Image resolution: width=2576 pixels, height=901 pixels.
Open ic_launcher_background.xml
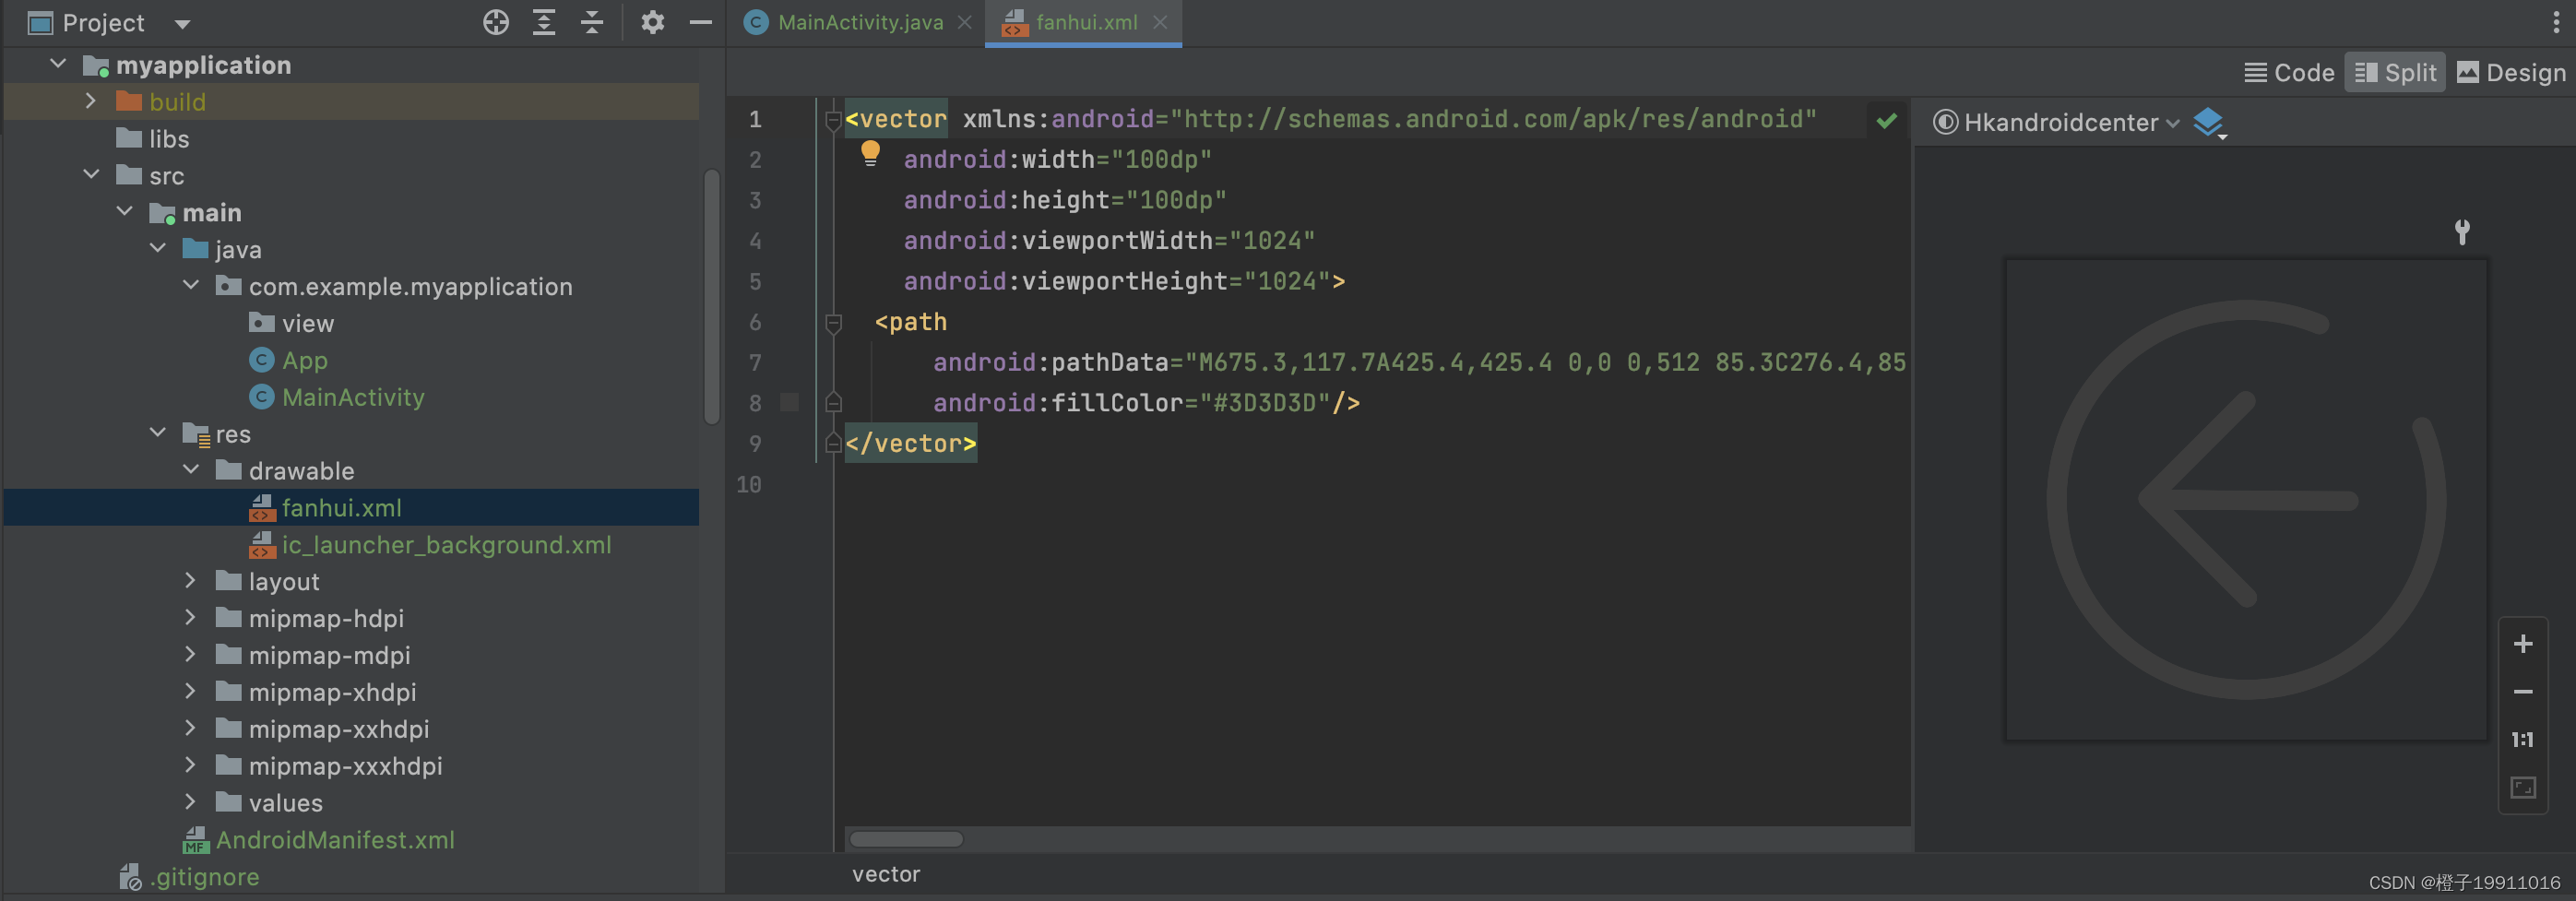point(446,545)
